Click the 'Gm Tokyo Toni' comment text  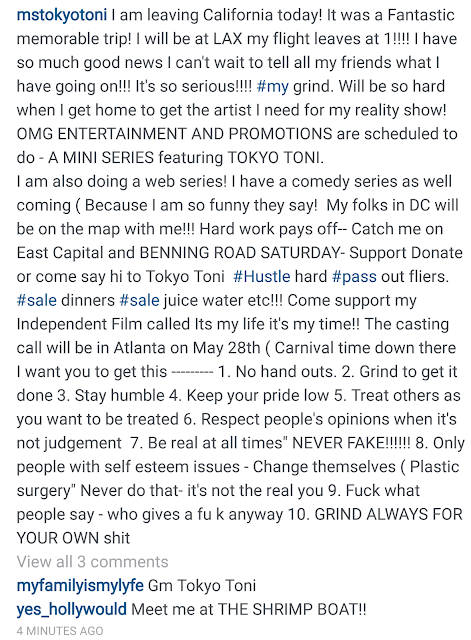[x=202, y=586]
